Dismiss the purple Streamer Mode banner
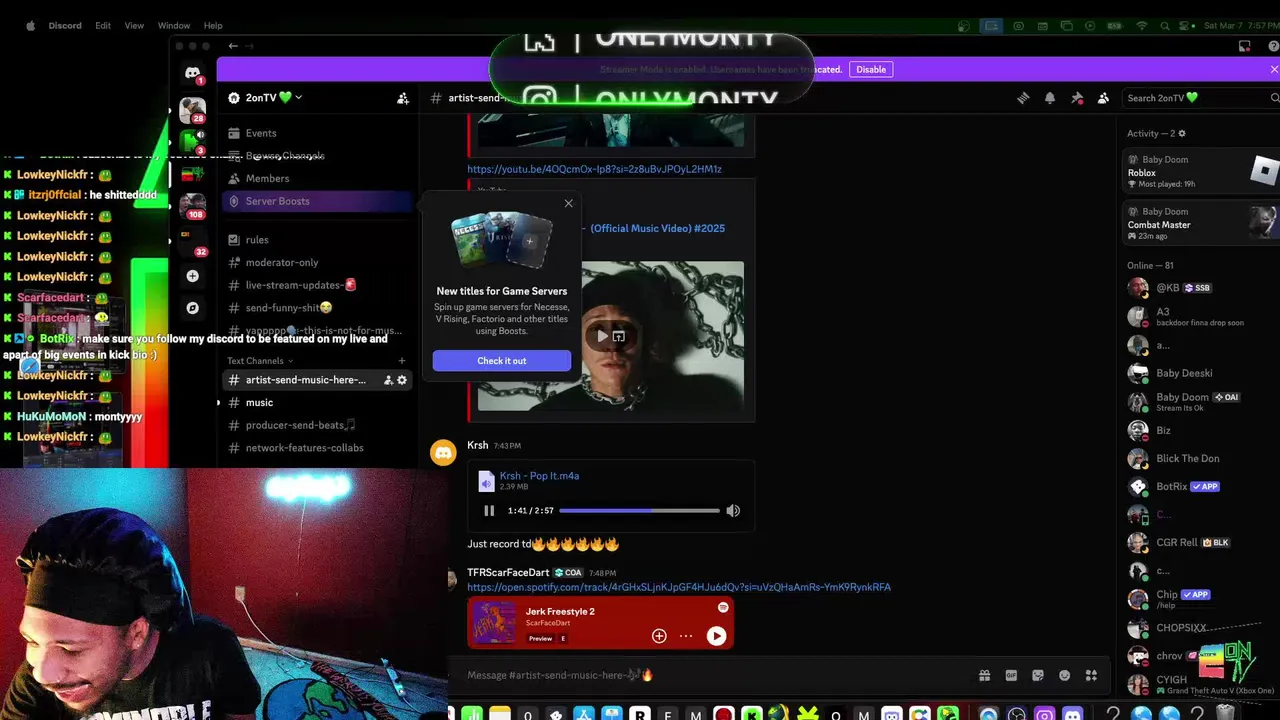 coord(1274,69)
